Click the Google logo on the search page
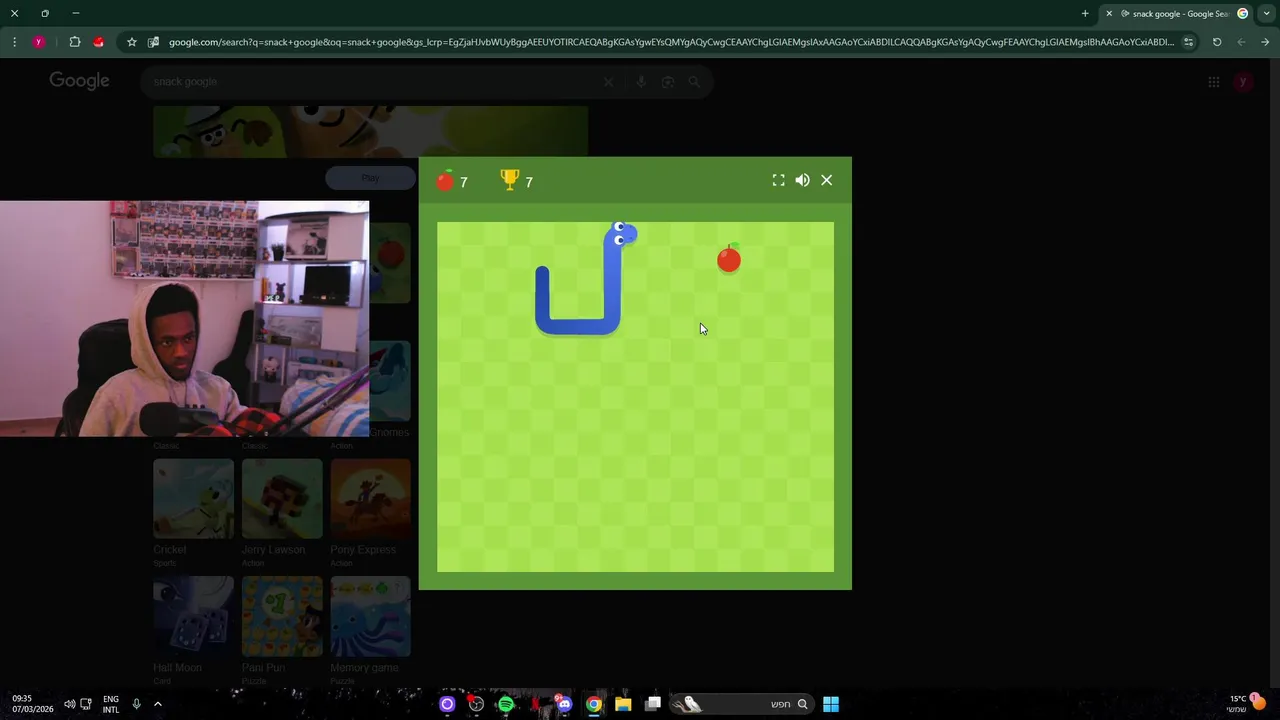The image size is (1280, 720). click(x=79, y=81)
